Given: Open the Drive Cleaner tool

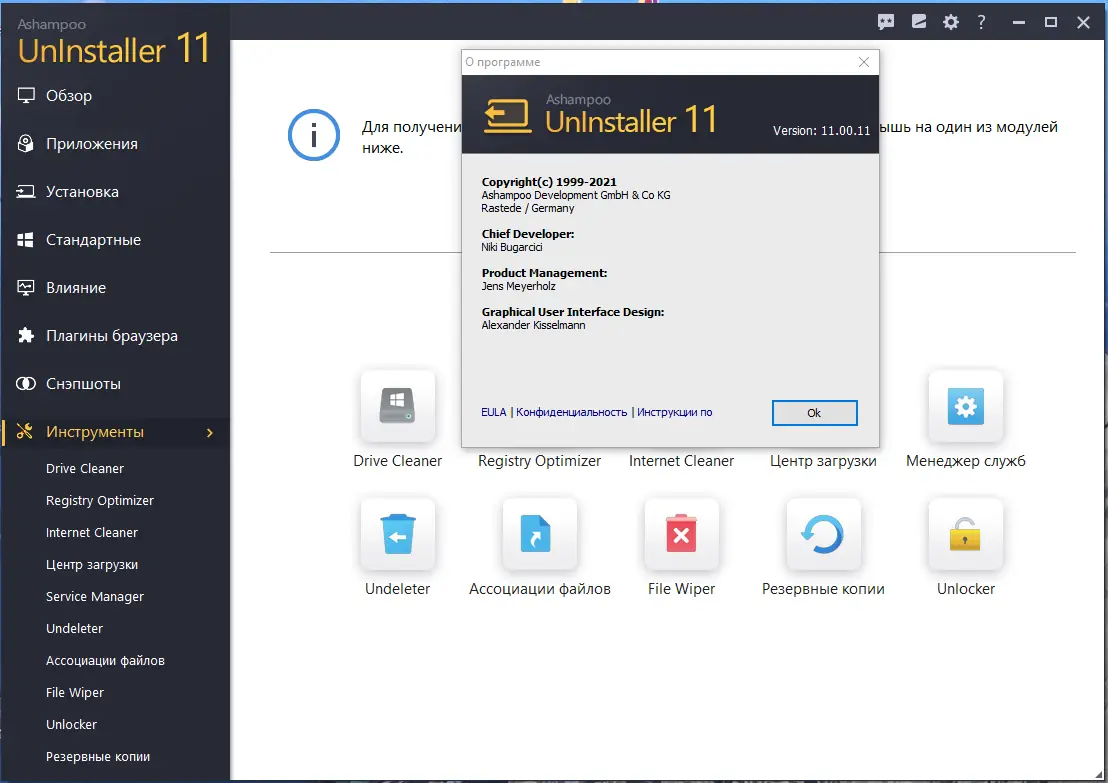Looking at the screenshot, I should [397, 407].
